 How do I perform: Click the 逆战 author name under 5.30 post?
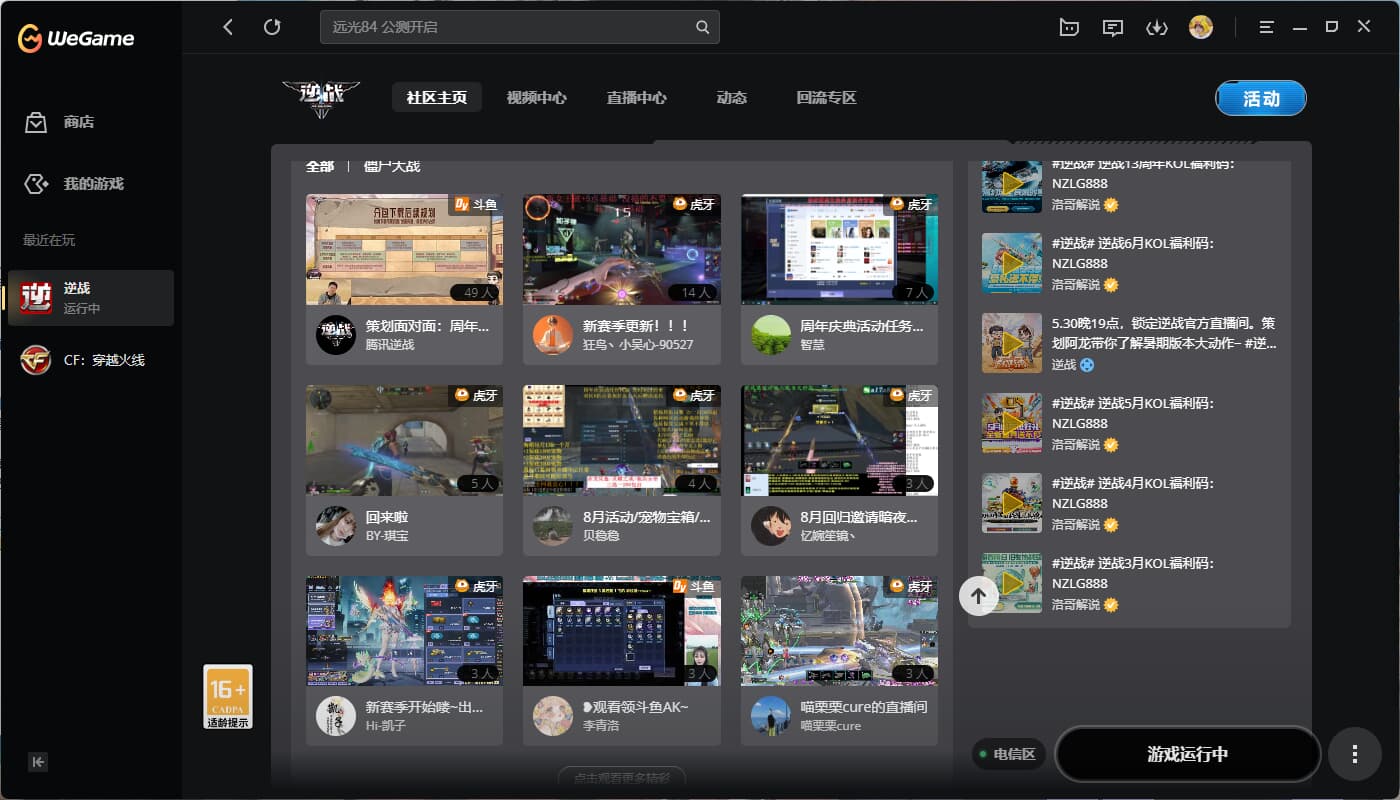pyautogui.click(x=1063, y=365)
